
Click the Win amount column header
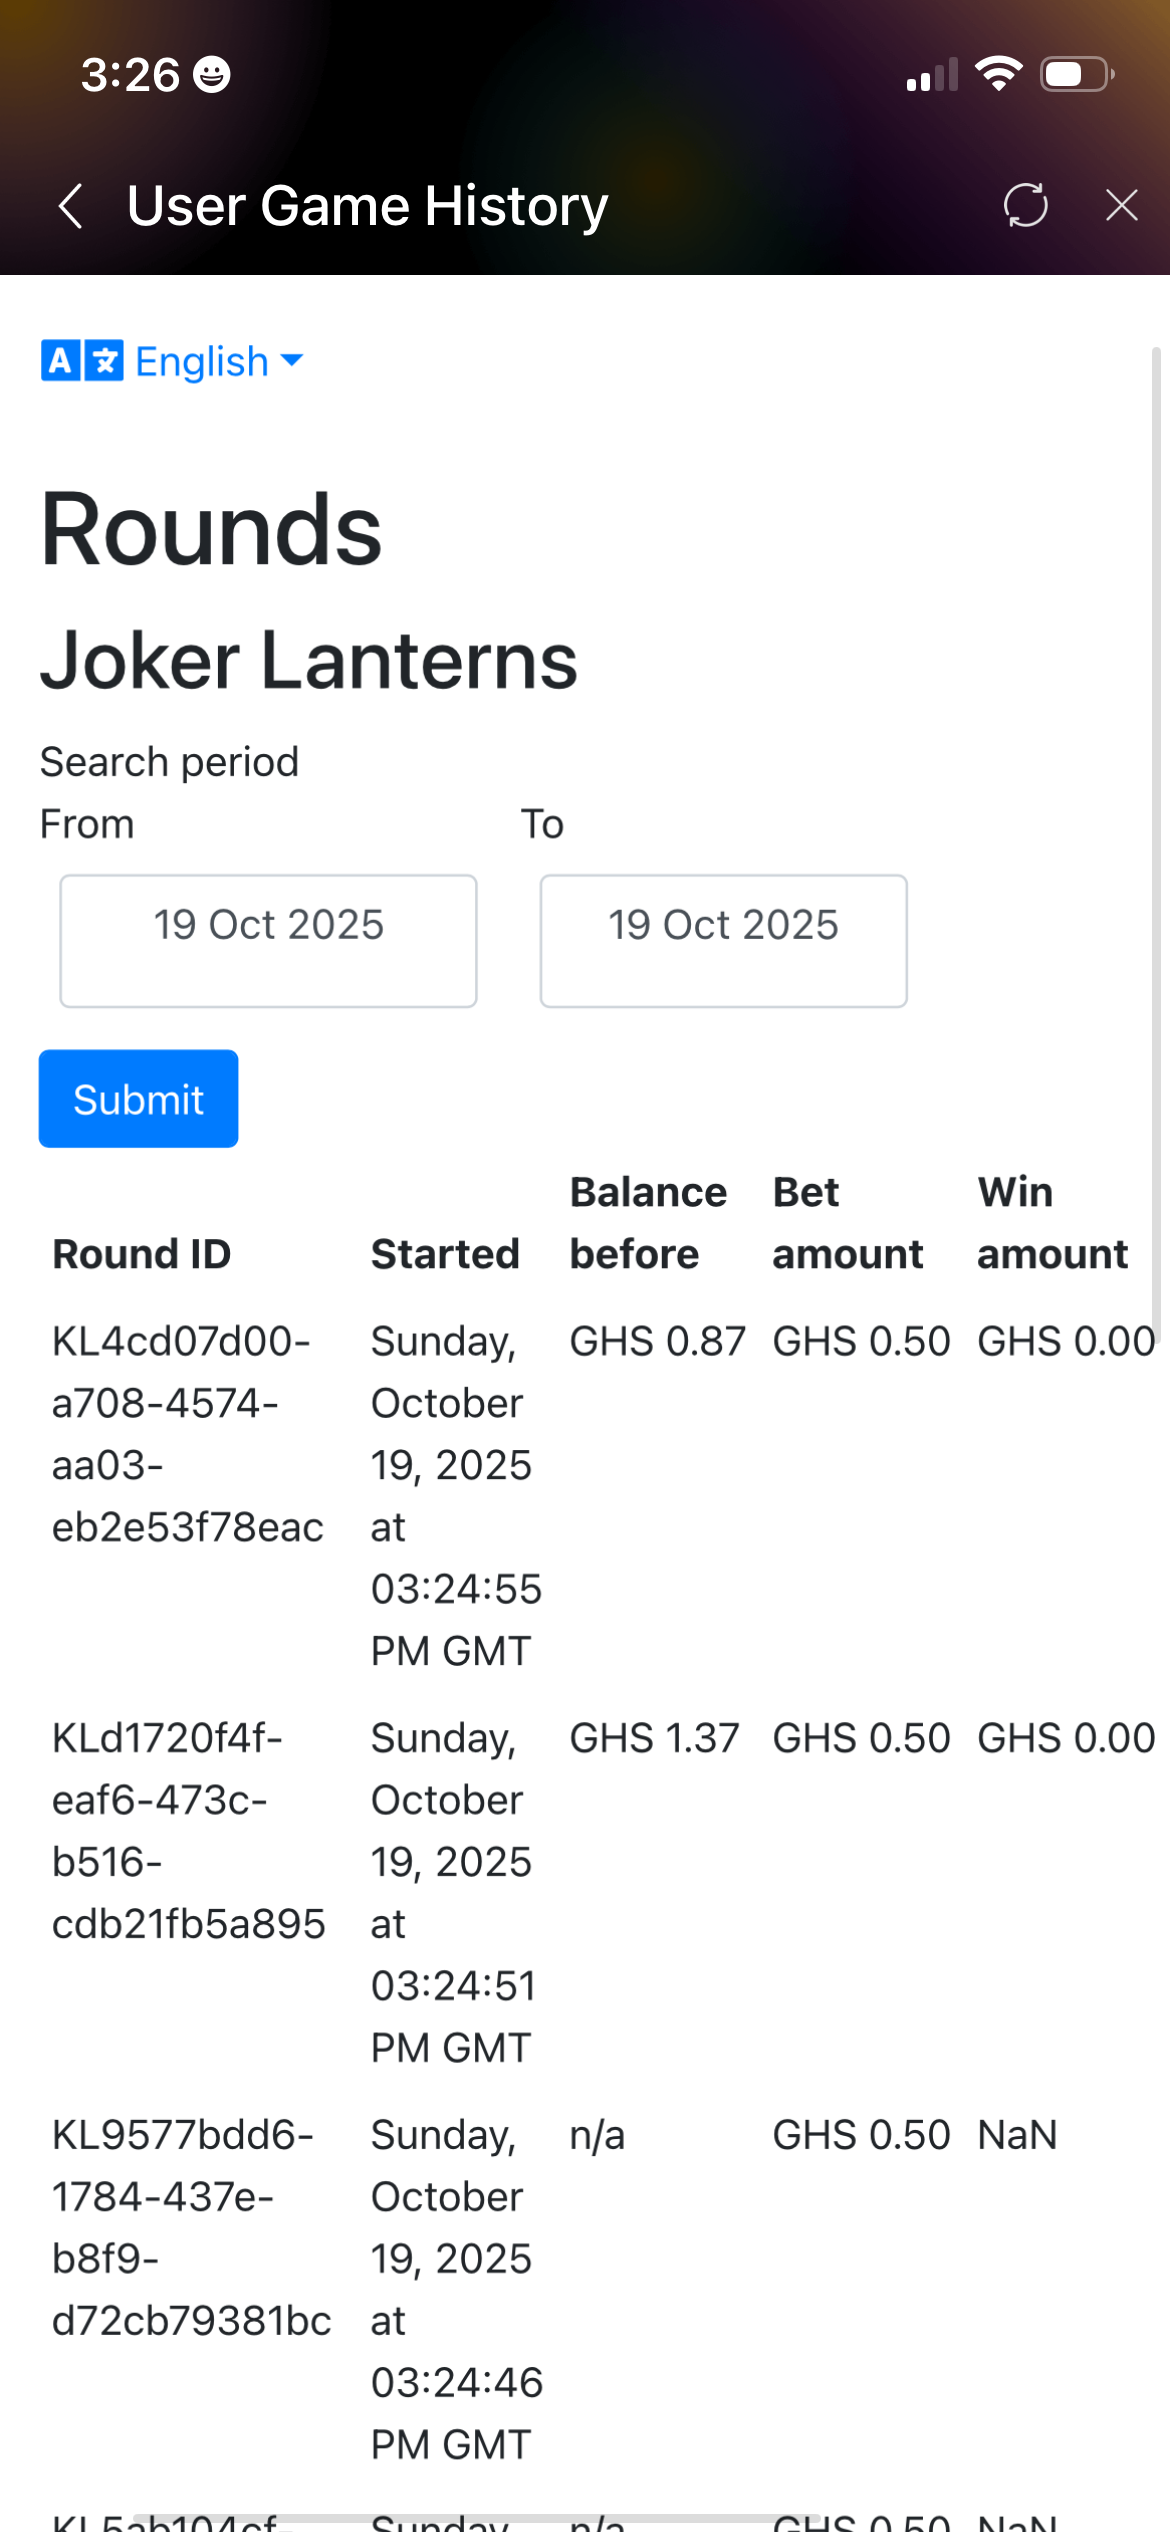pos(1052,1223)
